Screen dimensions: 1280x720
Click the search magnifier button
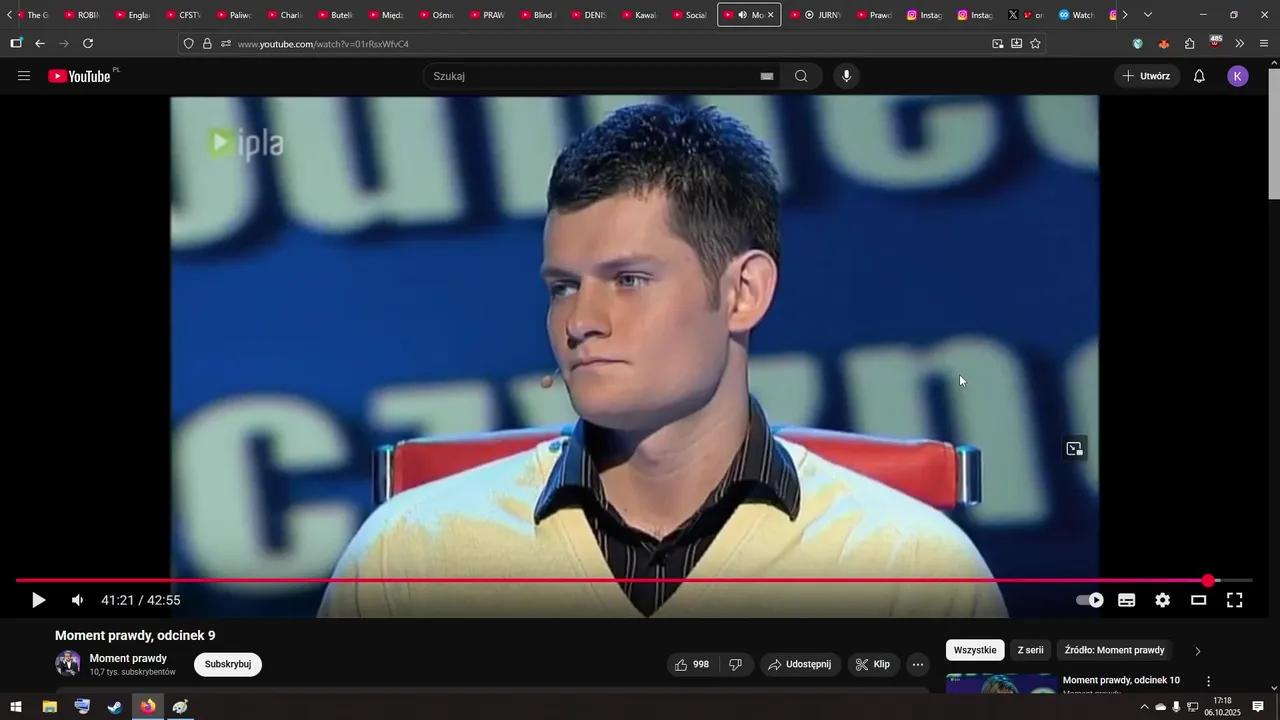pyautogui.click(x=801, y=76)
